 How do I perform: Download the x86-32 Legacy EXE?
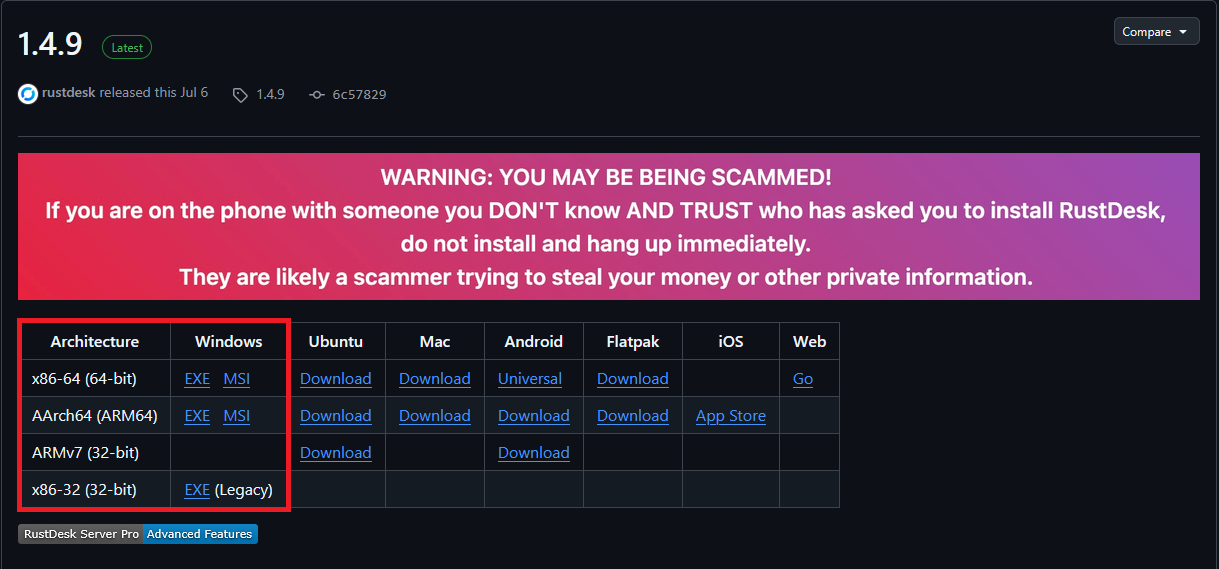click(x=197, y=490)
